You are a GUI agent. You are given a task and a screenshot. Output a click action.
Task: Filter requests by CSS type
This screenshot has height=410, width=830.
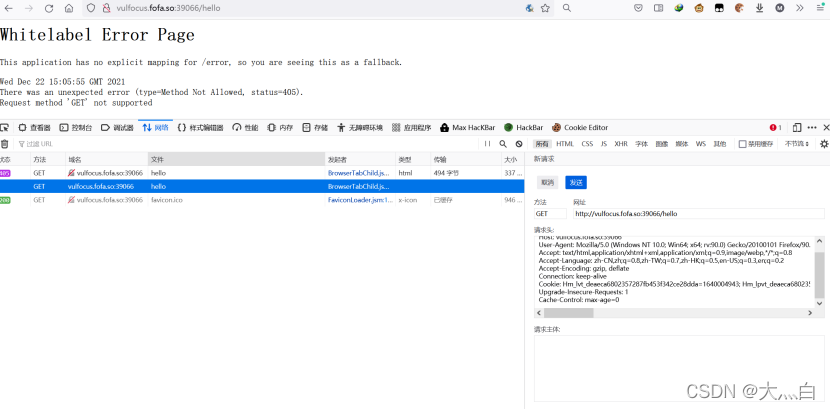pos(587,144)
